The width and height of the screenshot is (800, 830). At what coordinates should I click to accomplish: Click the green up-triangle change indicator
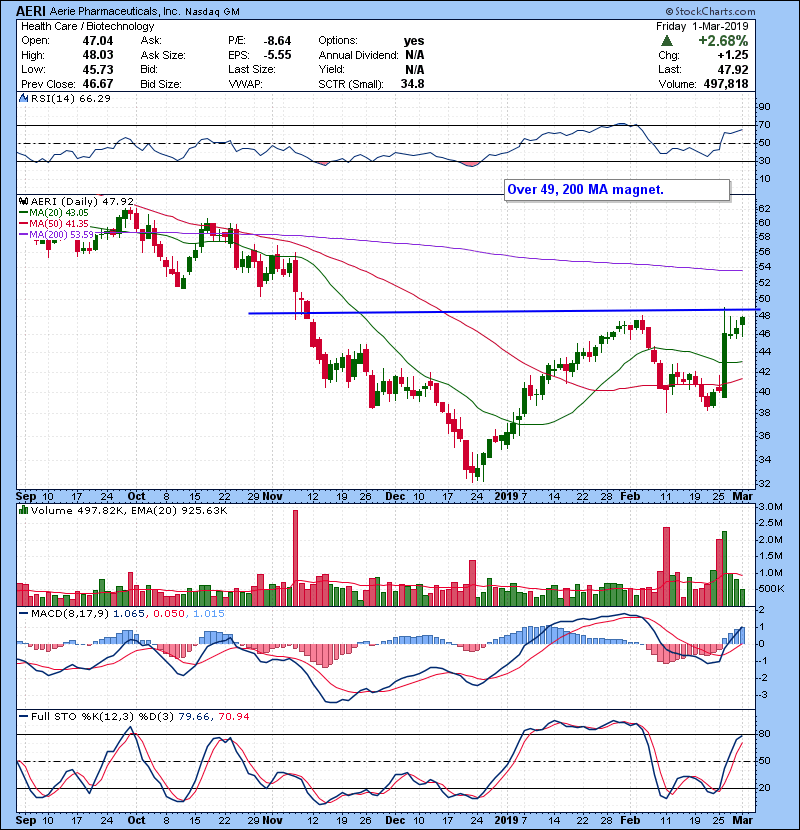[667, 40]
